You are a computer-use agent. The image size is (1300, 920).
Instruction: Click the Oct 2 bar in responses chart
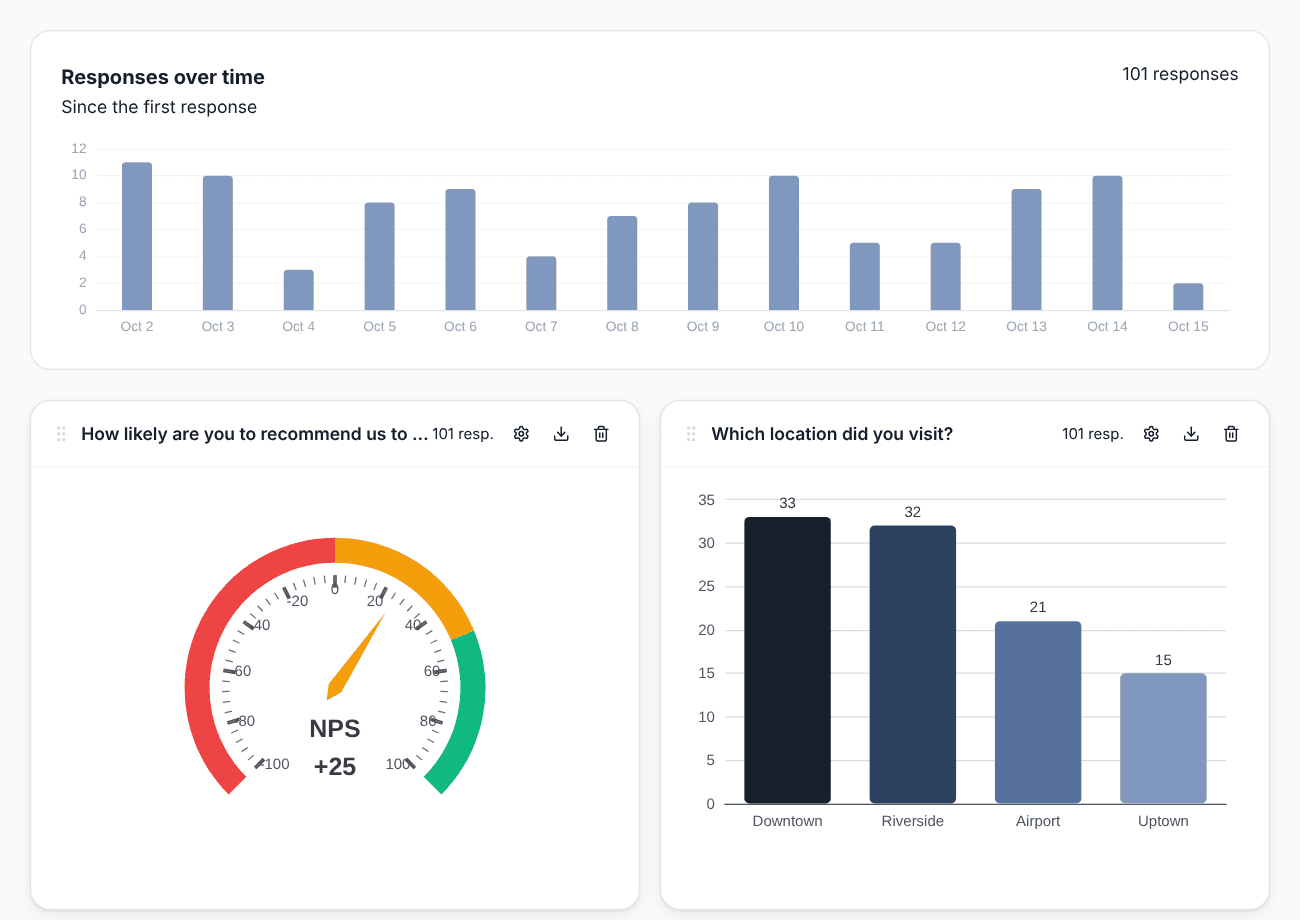click(137, 236)
